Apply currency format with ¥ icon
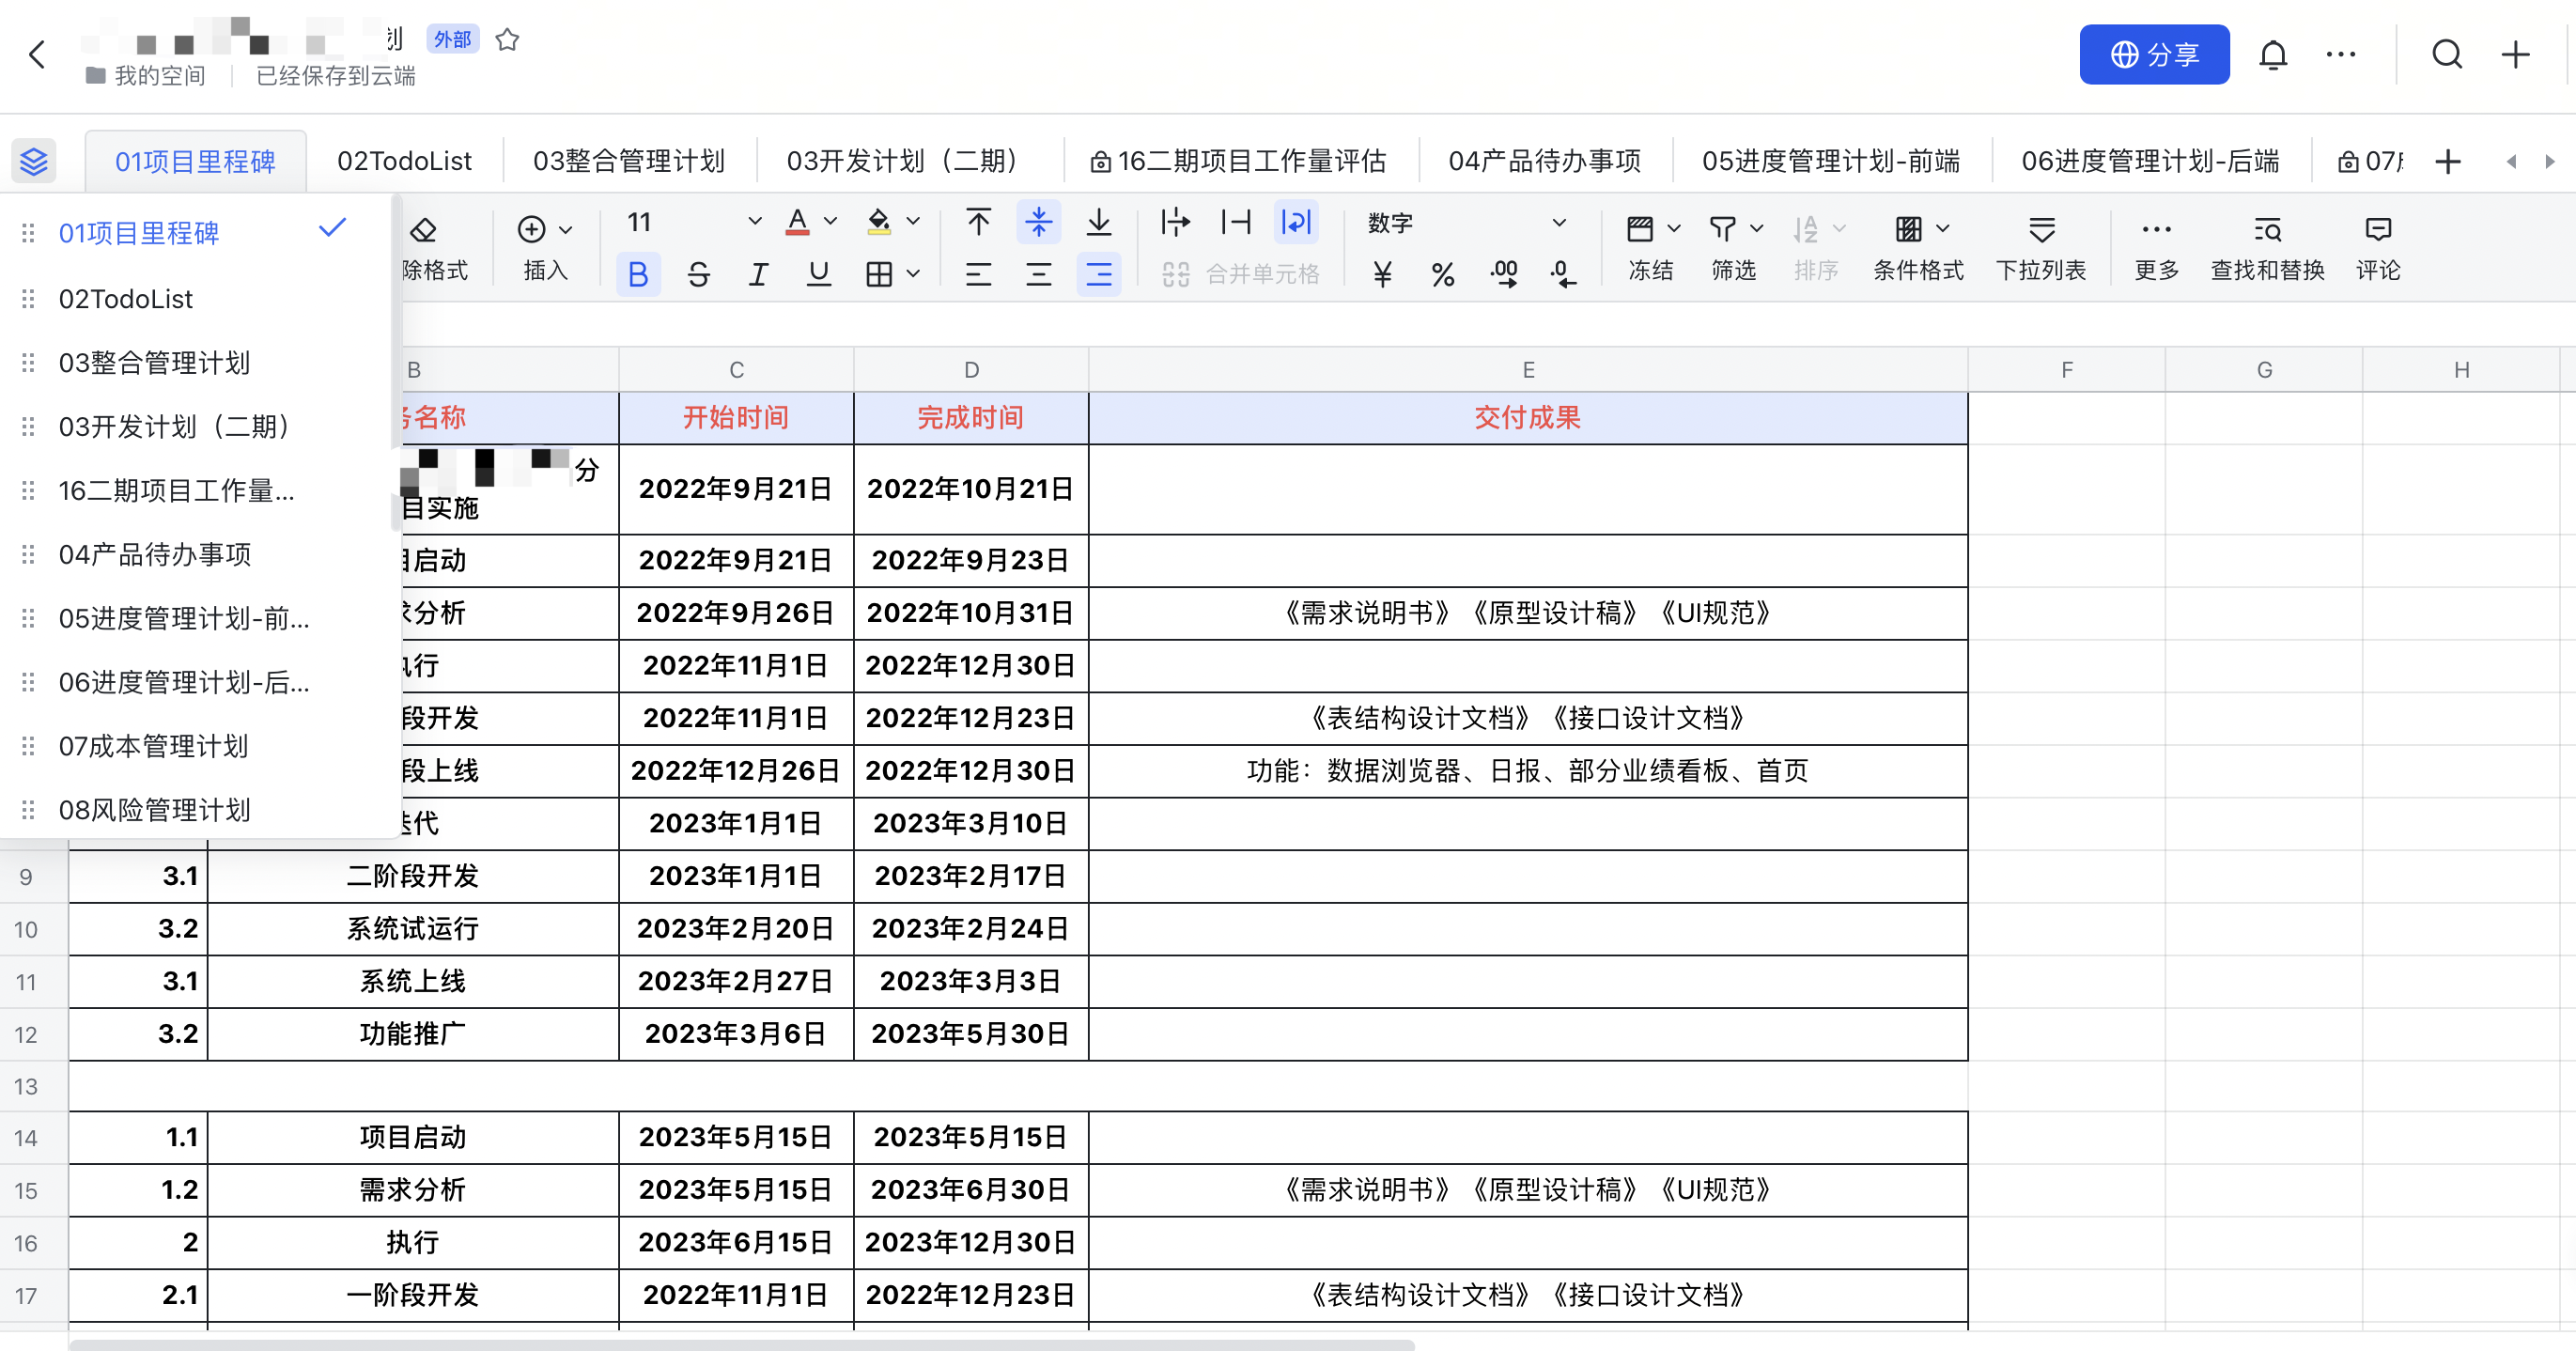The height and width of the screenshot is (1351, 2576). coord(1382,274)
